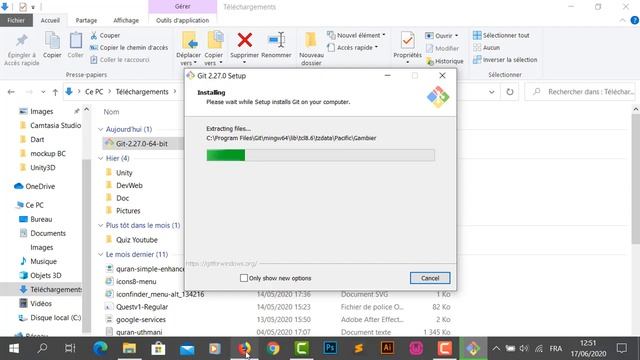Click Inverser la sélection
Image resolution: width=640 pixels, height=360 pixels.
(x=505, y=60)
